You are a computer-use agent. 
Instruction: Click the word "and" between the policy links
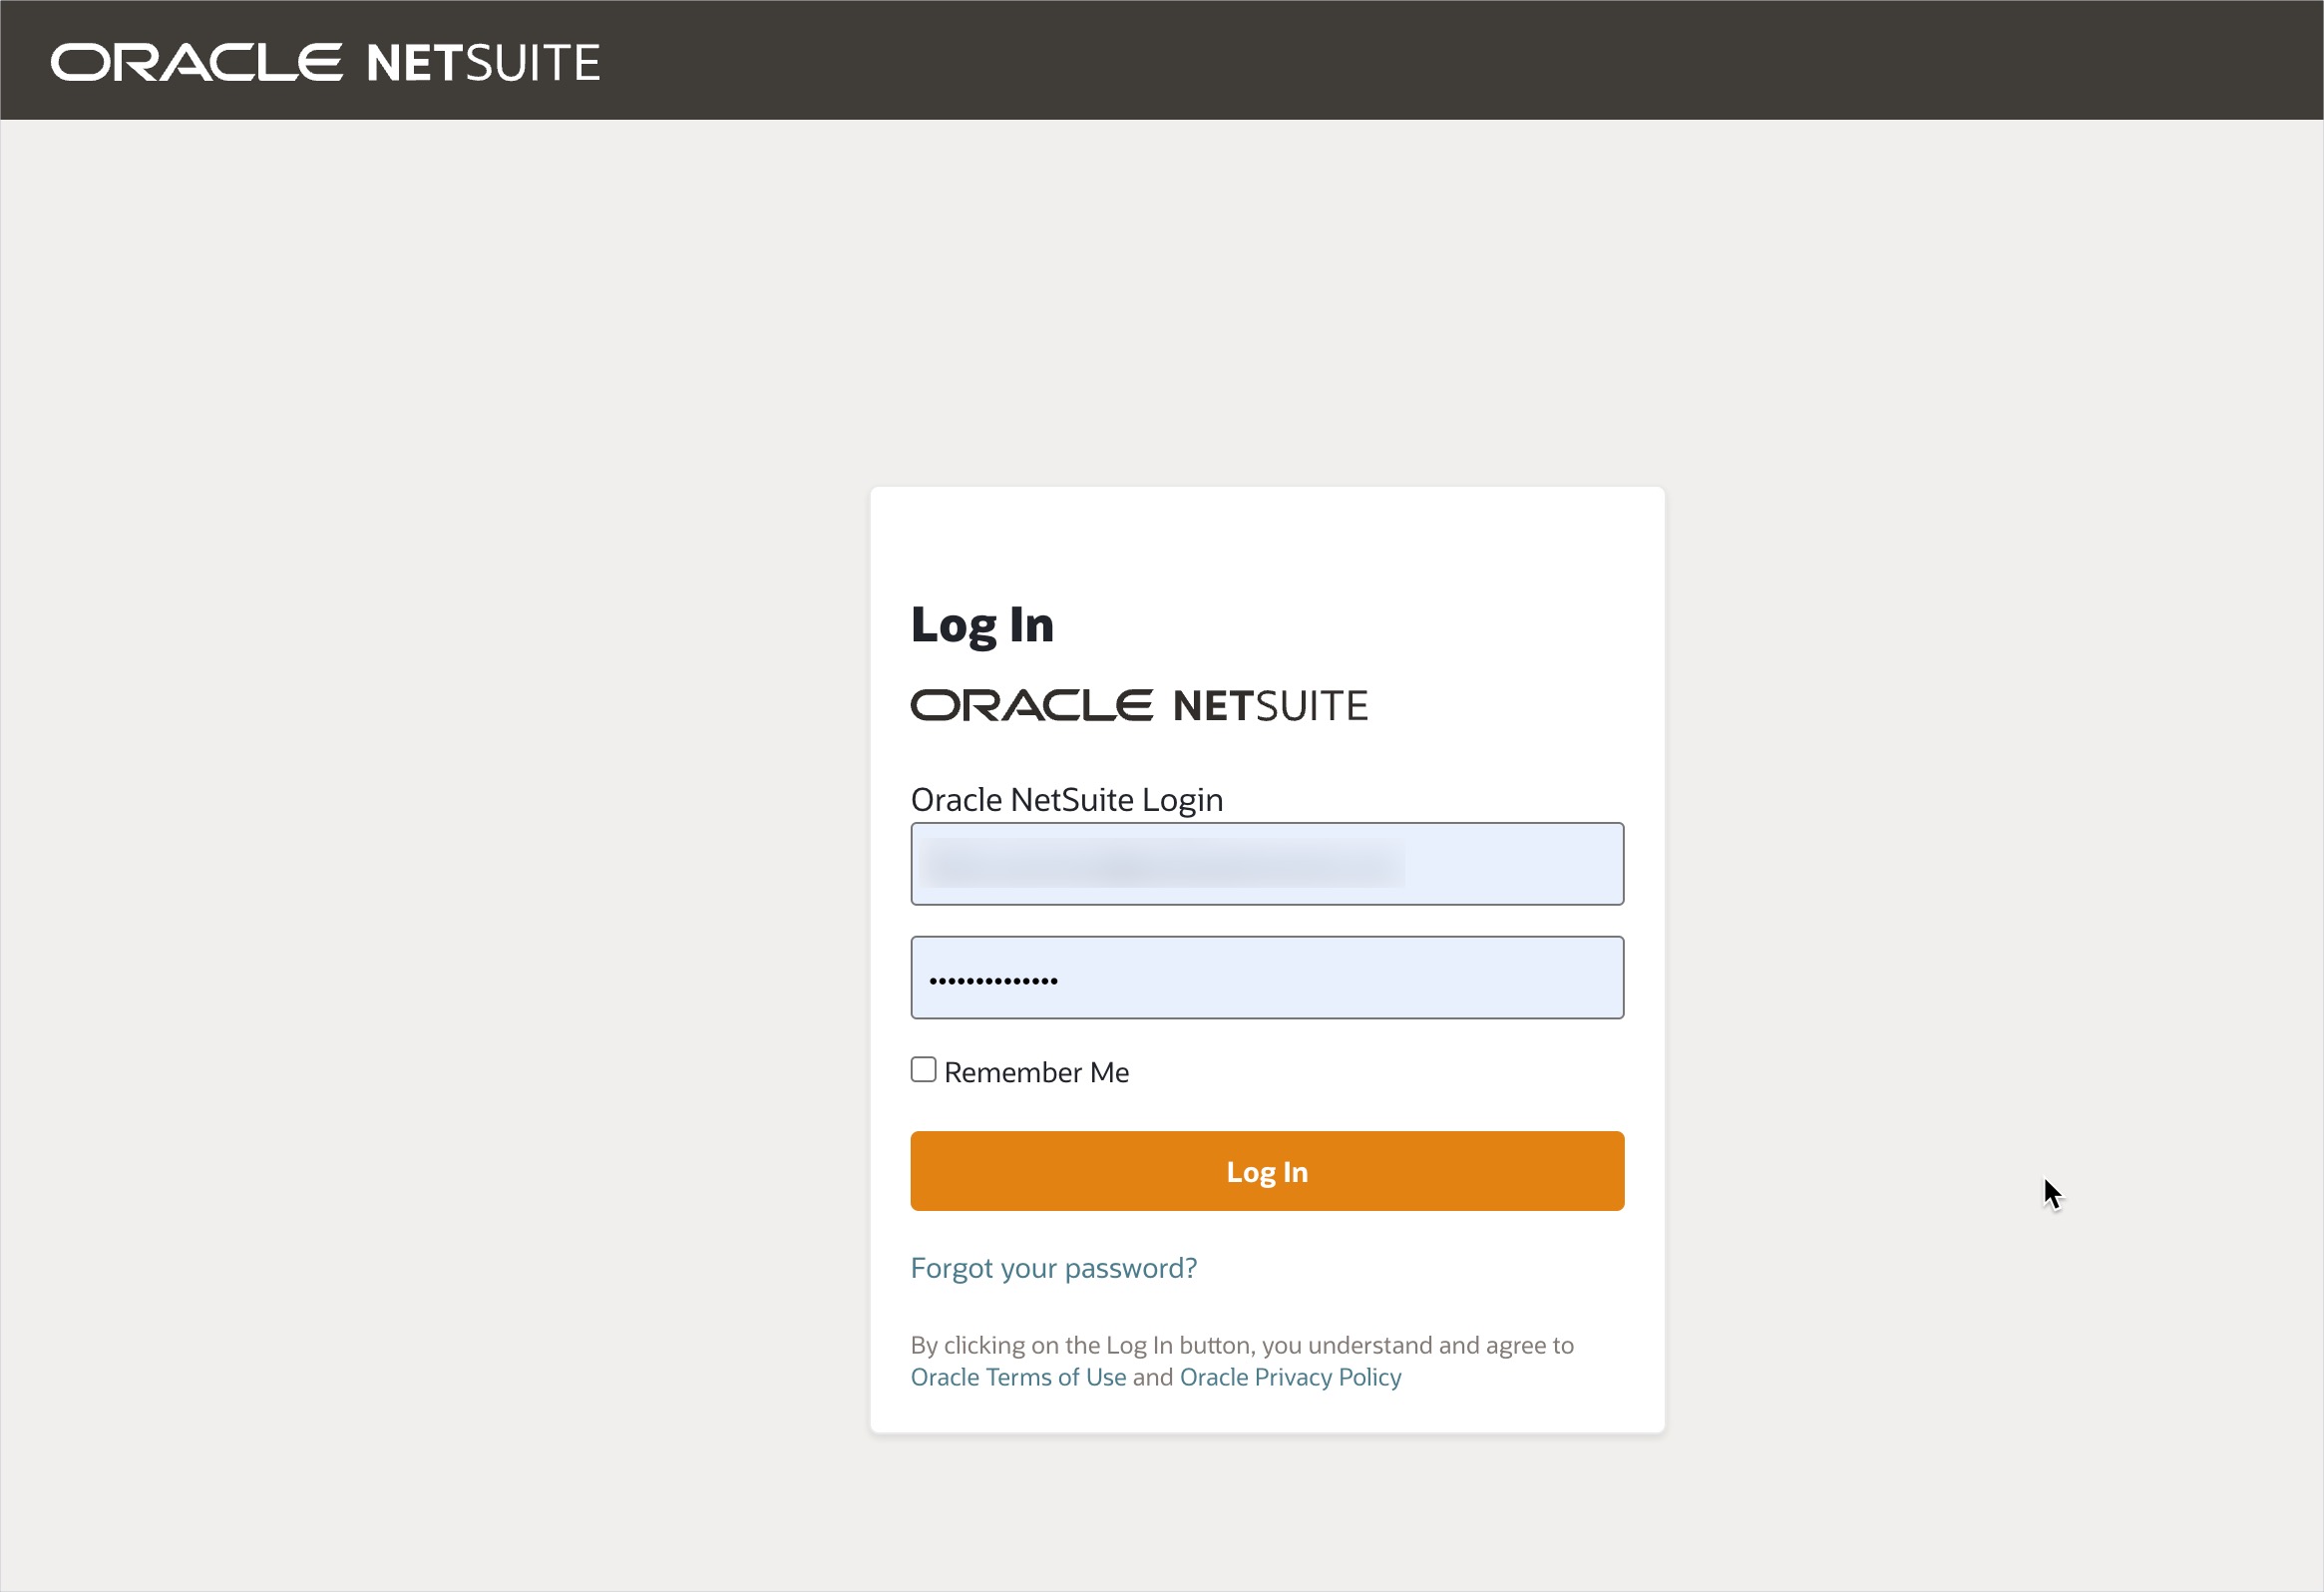coord(1152,1377)
